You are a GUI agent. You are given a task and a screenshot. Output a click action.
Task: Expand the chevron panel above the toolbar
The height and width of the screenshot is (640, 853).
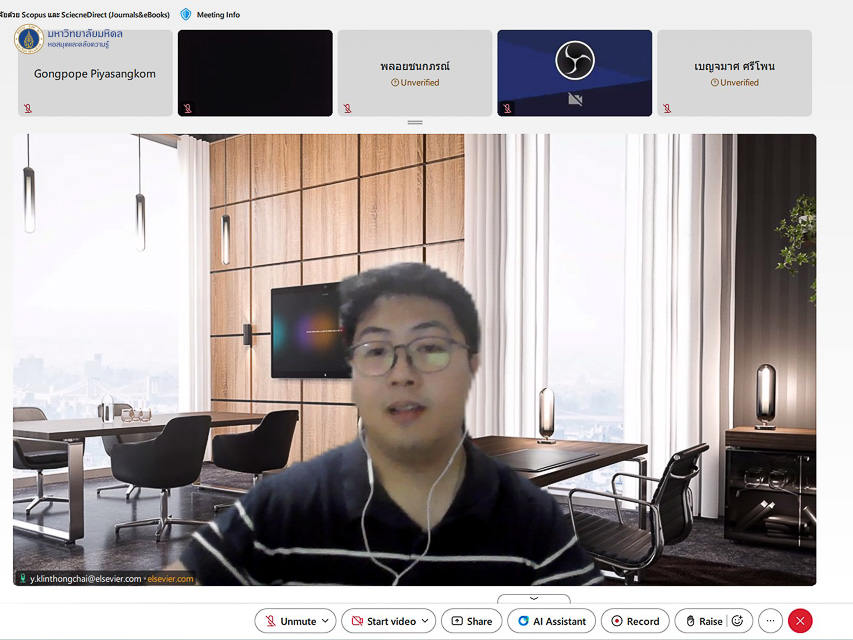tap(534, 599)
